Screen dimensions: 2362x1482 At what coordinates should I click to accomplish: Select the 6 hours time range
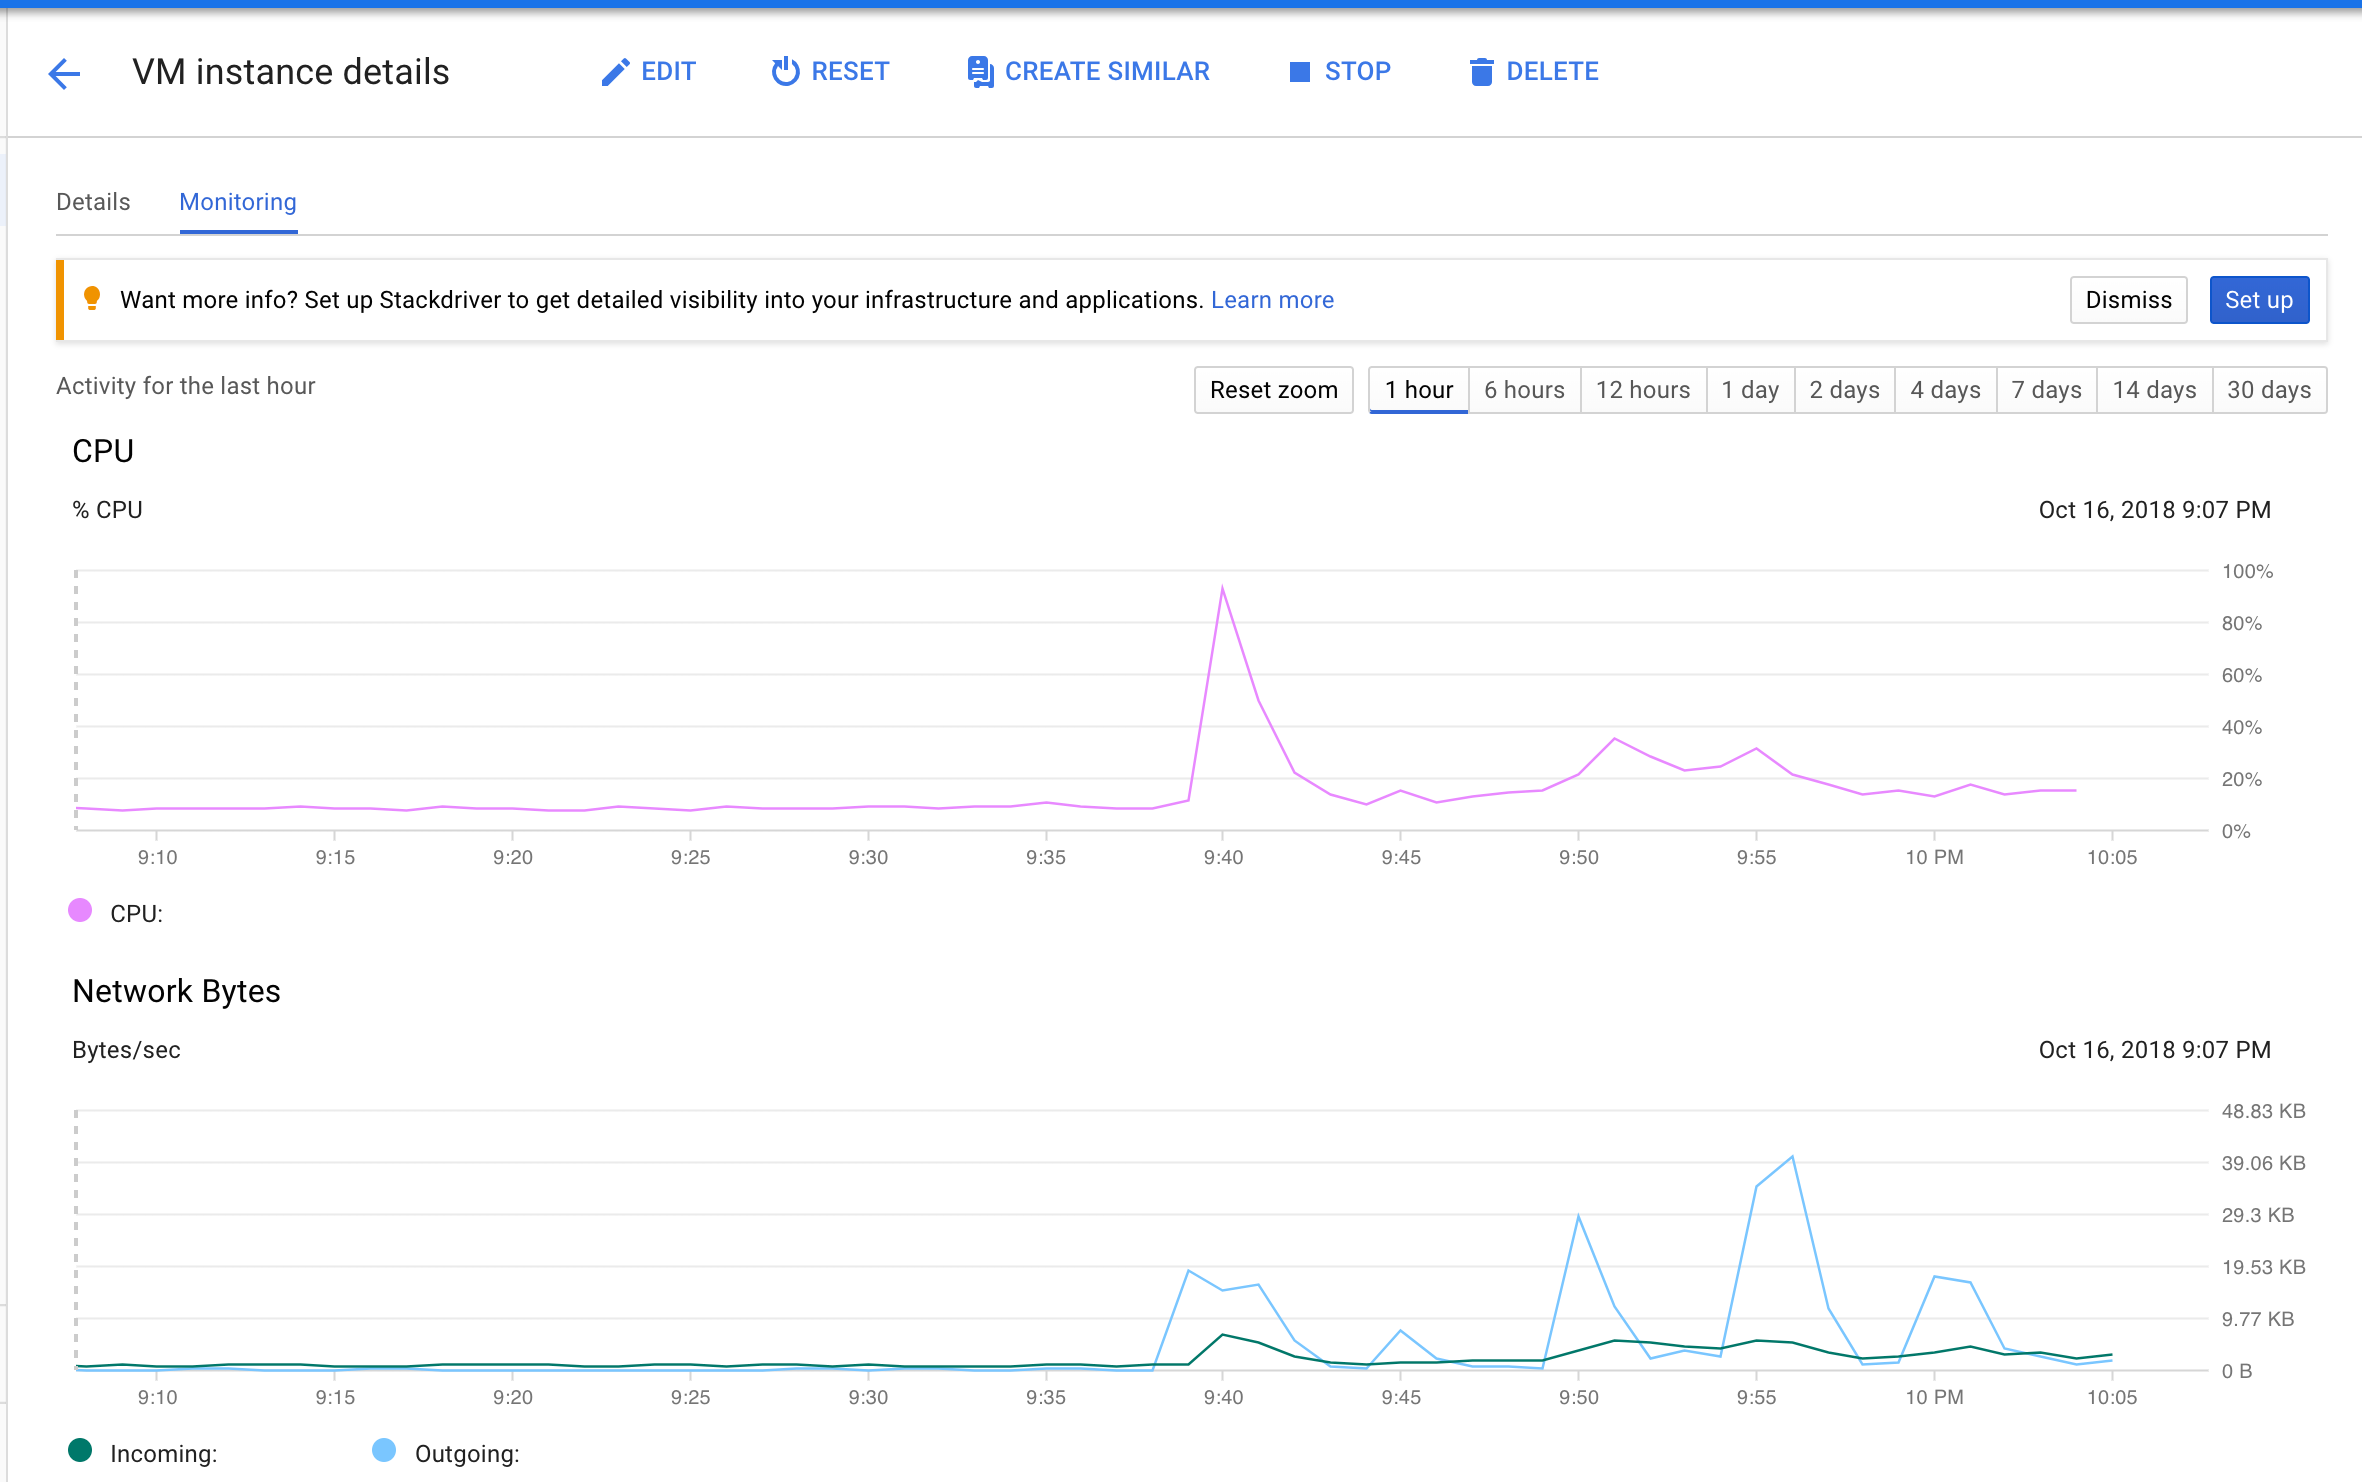pyautogui.click(x=1524, y=390)
